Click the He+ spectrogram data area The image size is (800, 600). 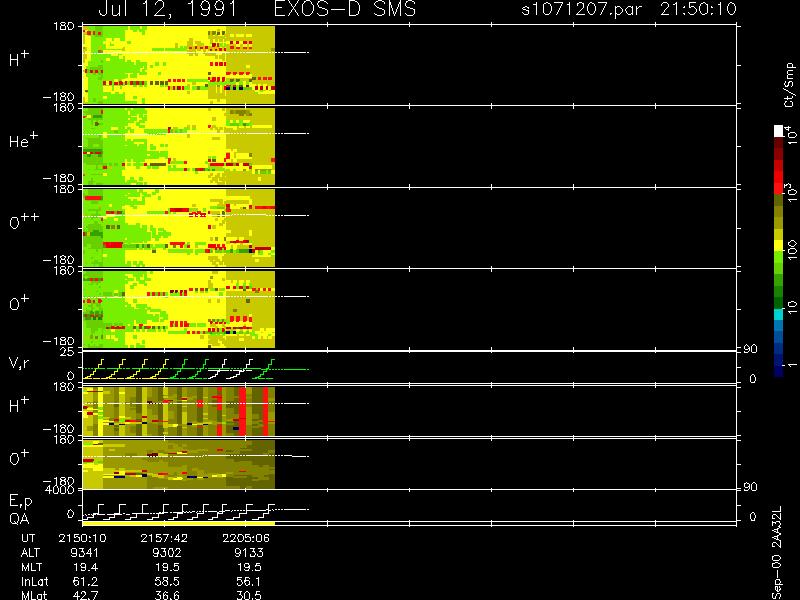pos(179,146)
